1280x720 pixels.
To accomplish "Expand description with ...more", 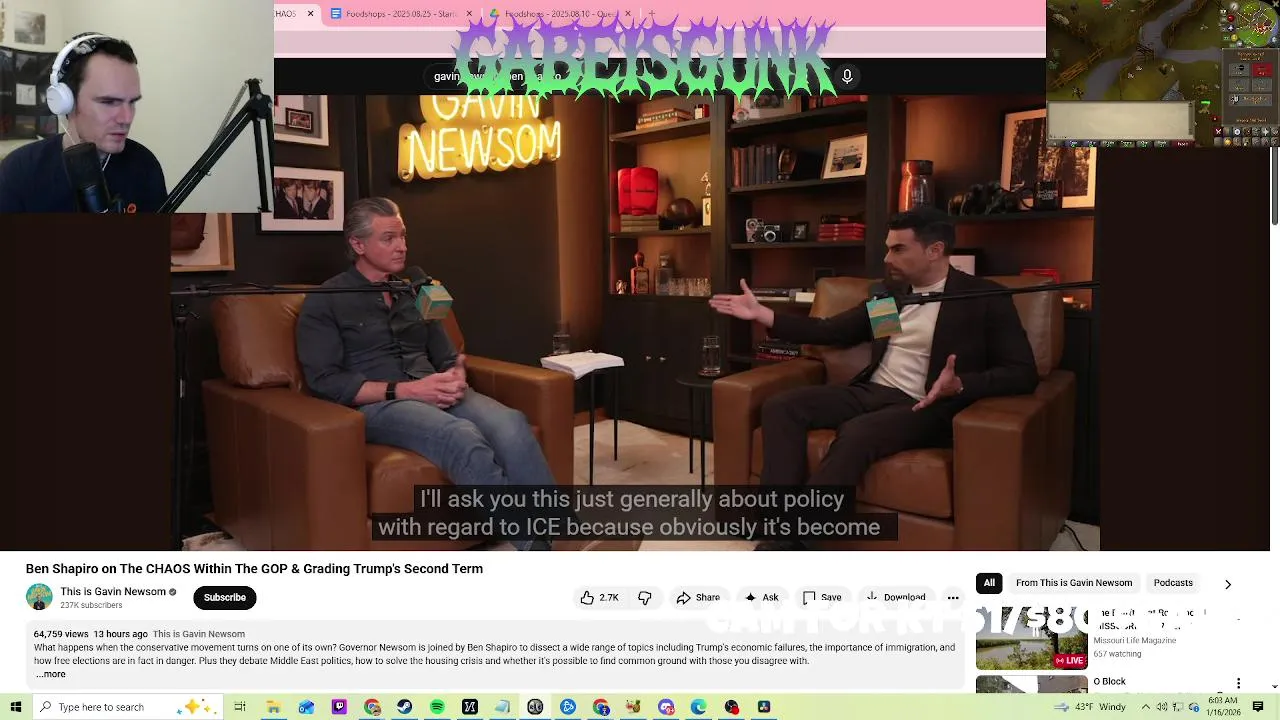I will pos(50,674).
